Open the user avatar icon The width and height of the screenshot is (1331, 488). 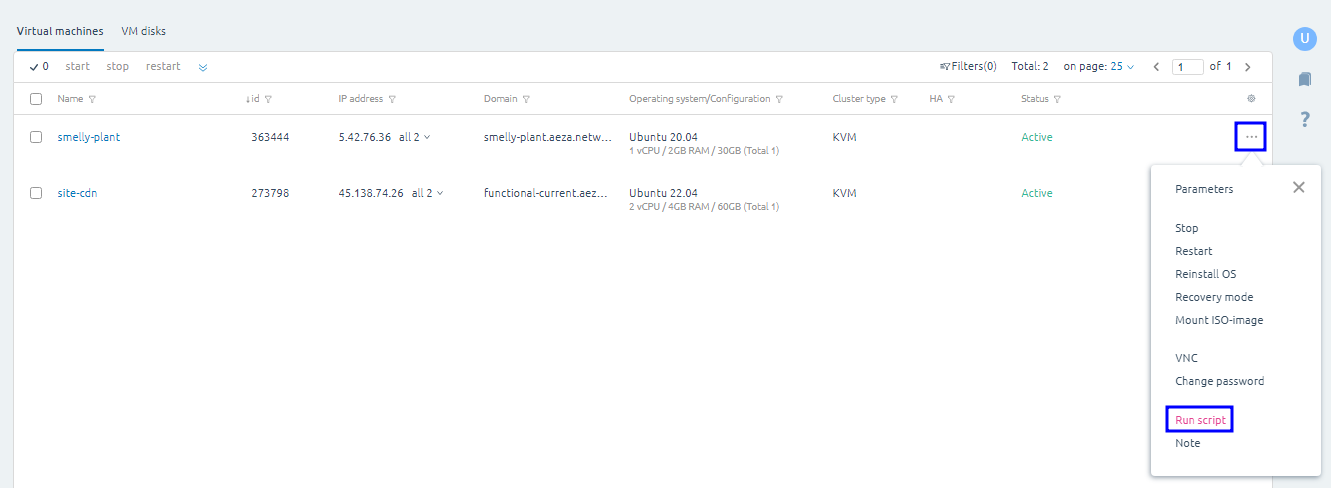1304,39
